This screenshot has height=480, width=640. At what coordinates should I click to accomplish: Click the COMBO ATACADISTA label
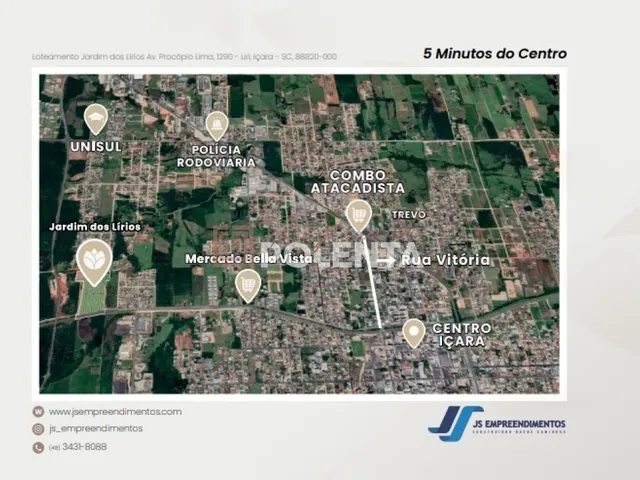coord(358,182)
